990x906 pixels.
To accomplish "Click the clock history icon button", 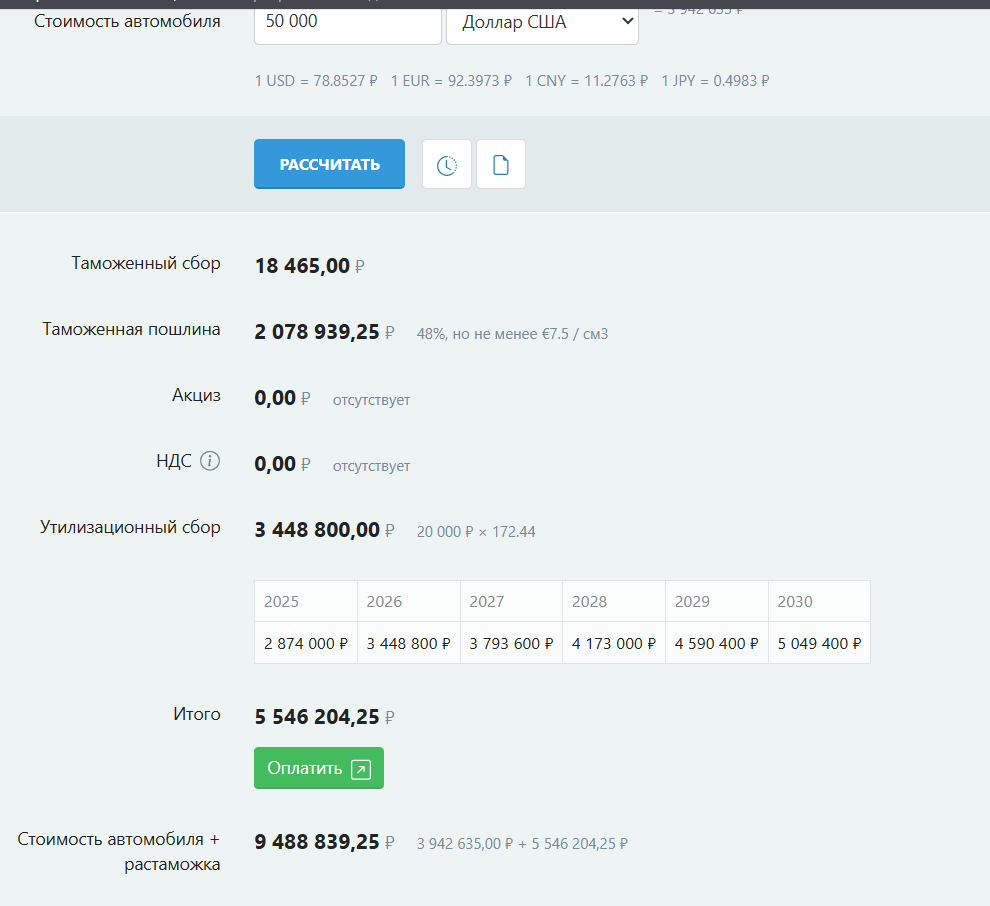I will coord(447,165).
